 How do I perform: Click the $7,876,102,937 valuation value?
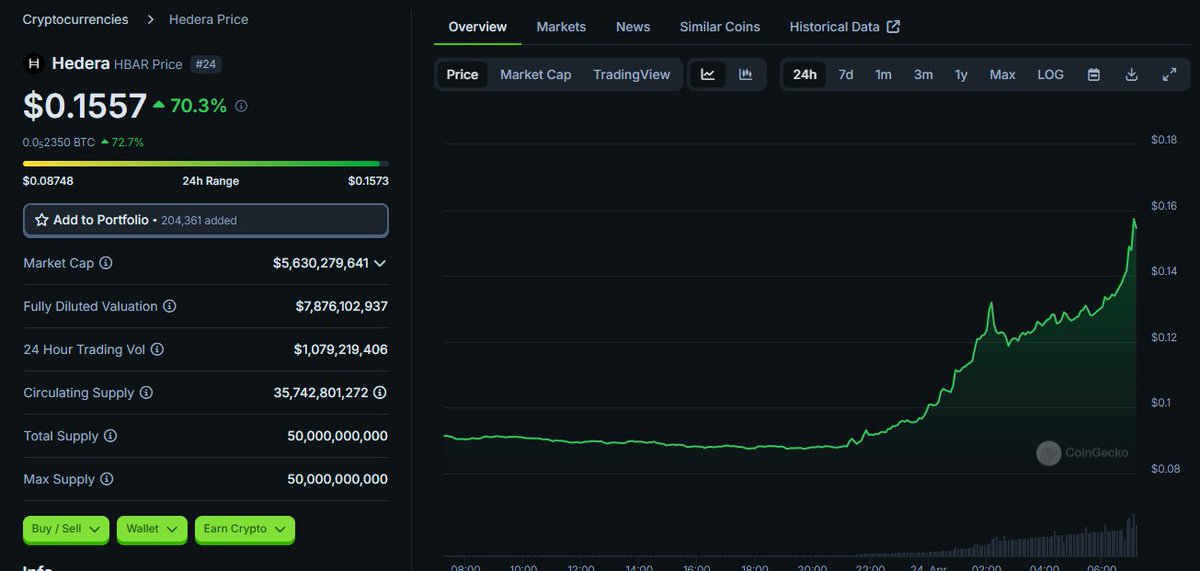[x=341, y=306]
